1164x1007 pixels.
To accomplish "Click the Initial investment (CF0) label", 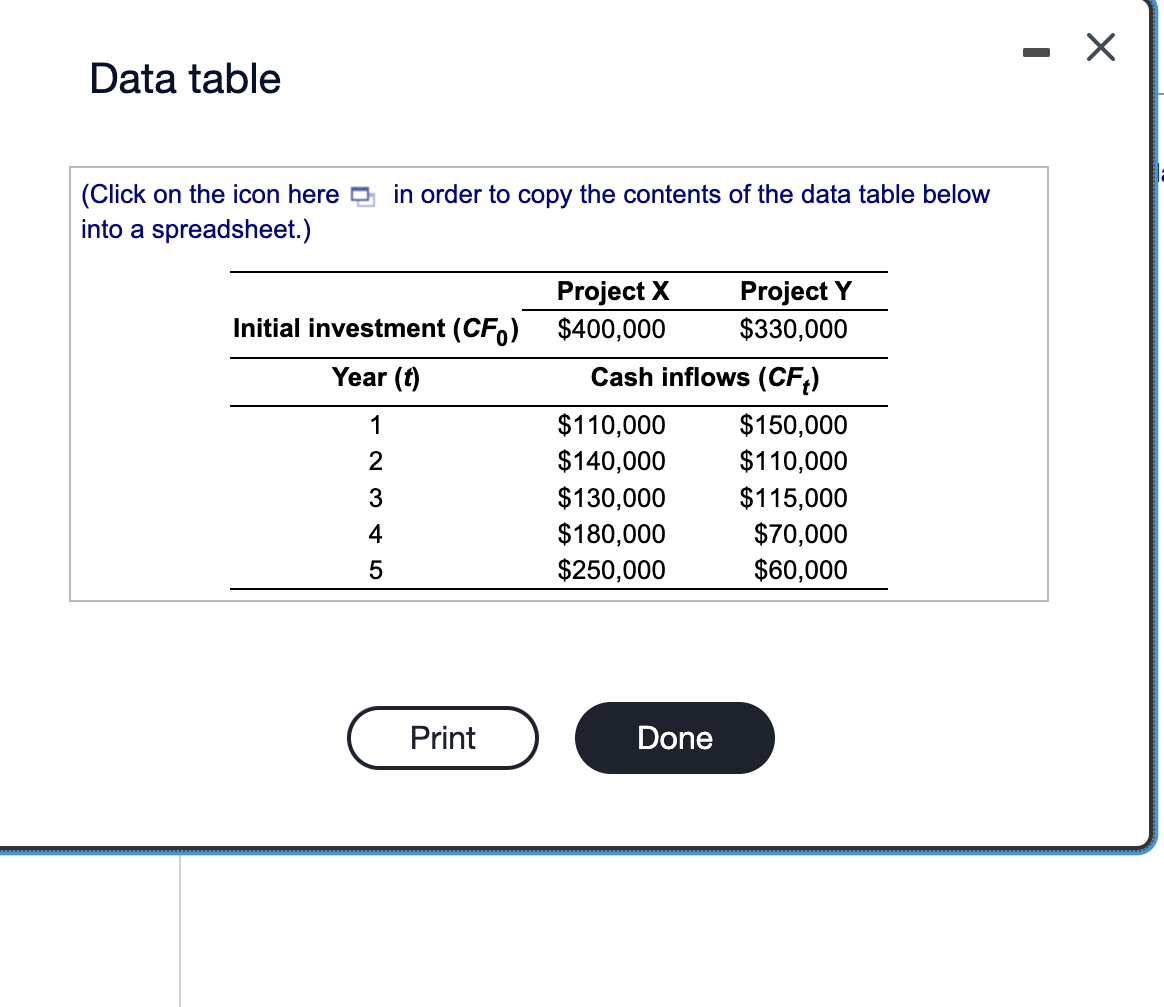I will click(x=376, y=328).
